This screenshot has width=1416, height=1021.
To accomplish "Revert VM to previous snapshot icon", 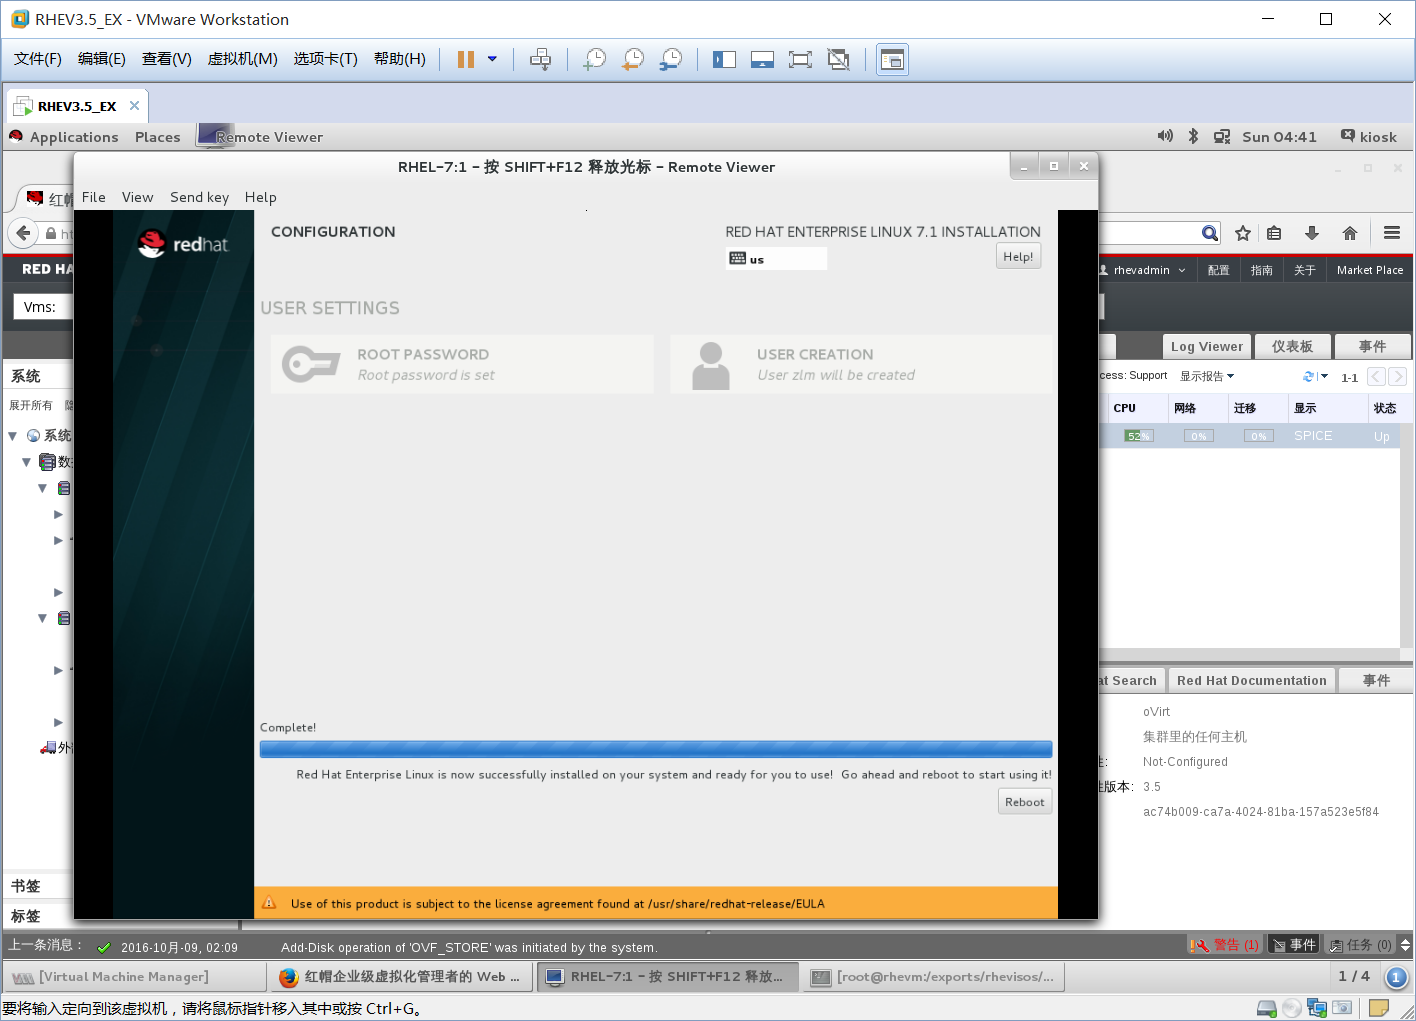I will point(633,59).
